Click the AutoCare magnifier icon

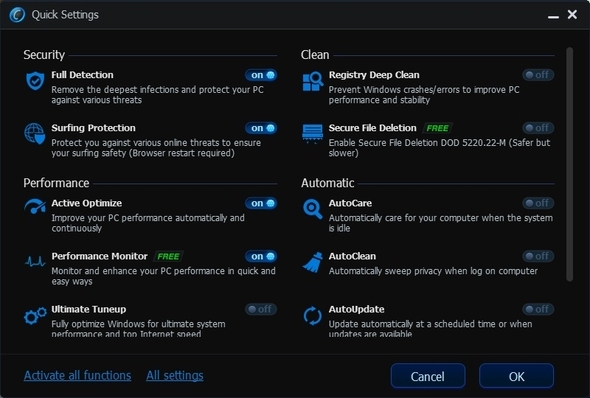click(312, 209)
